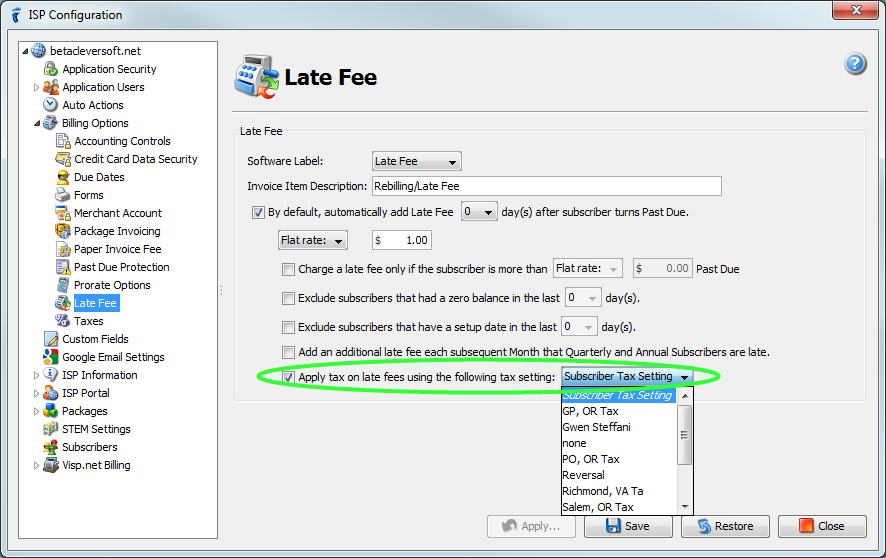Screen dimensions: 886x558
Task: Click the Credit Card Data Security icon
Action: (63, 159)
